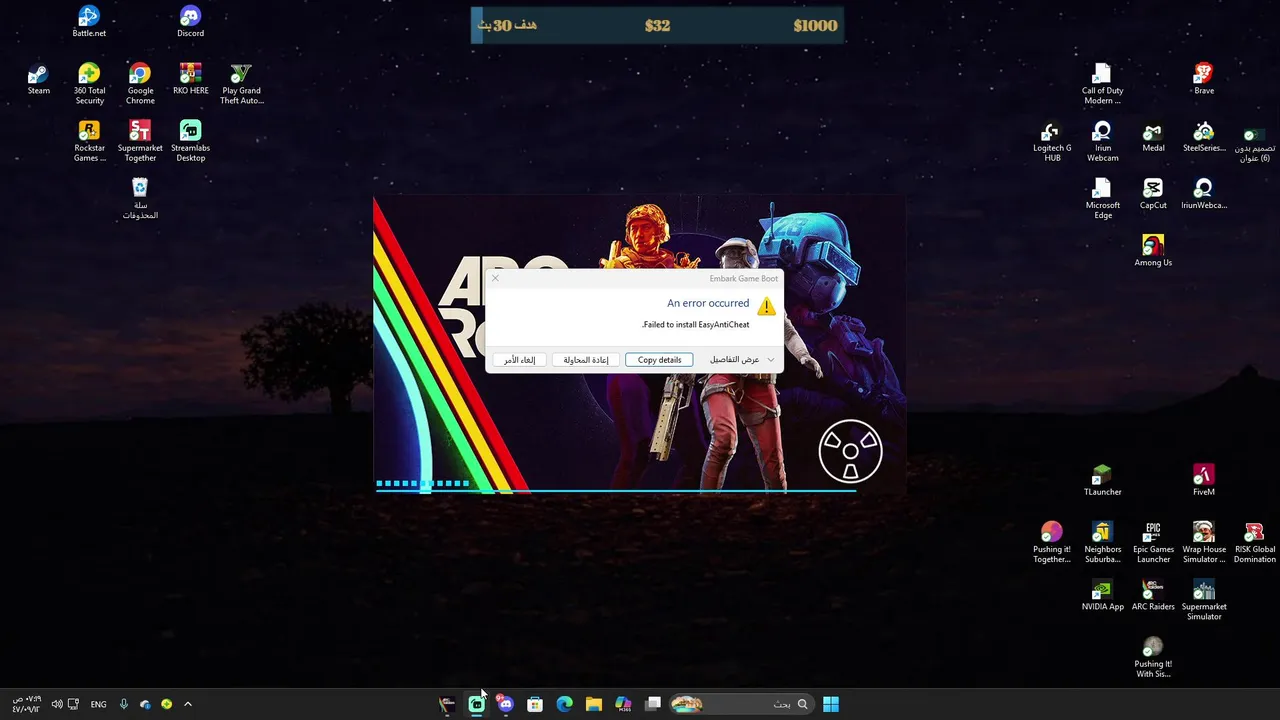Select Rockstar Games launcher icon
This screenshot has height=720, width=1280.
89,141
